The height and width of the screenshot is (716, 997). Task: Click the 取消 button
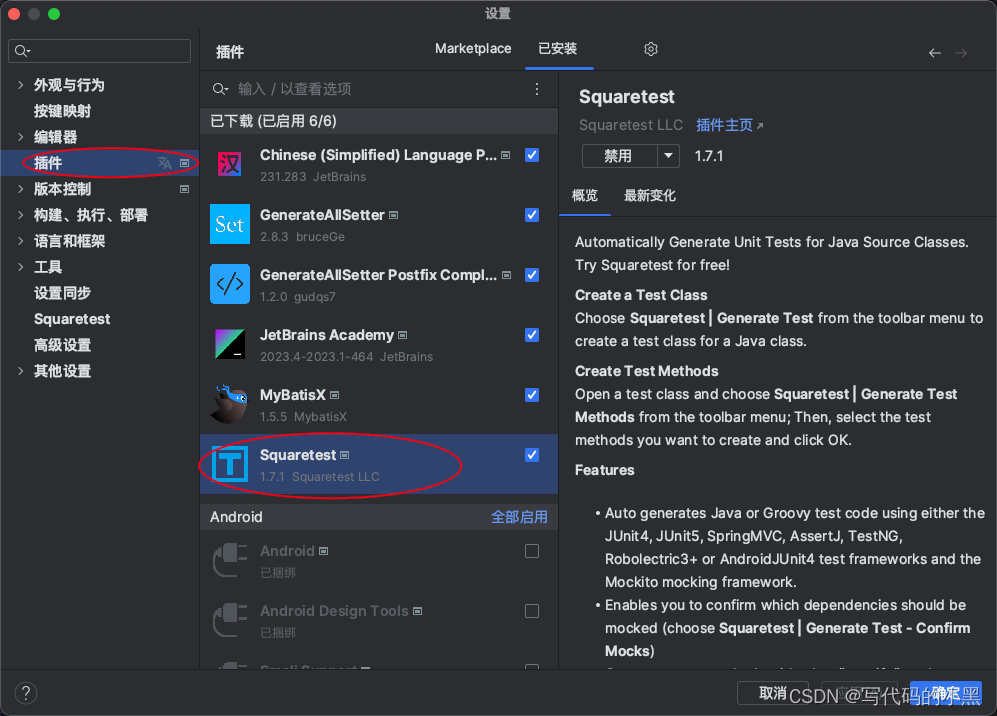coord(773,692)
